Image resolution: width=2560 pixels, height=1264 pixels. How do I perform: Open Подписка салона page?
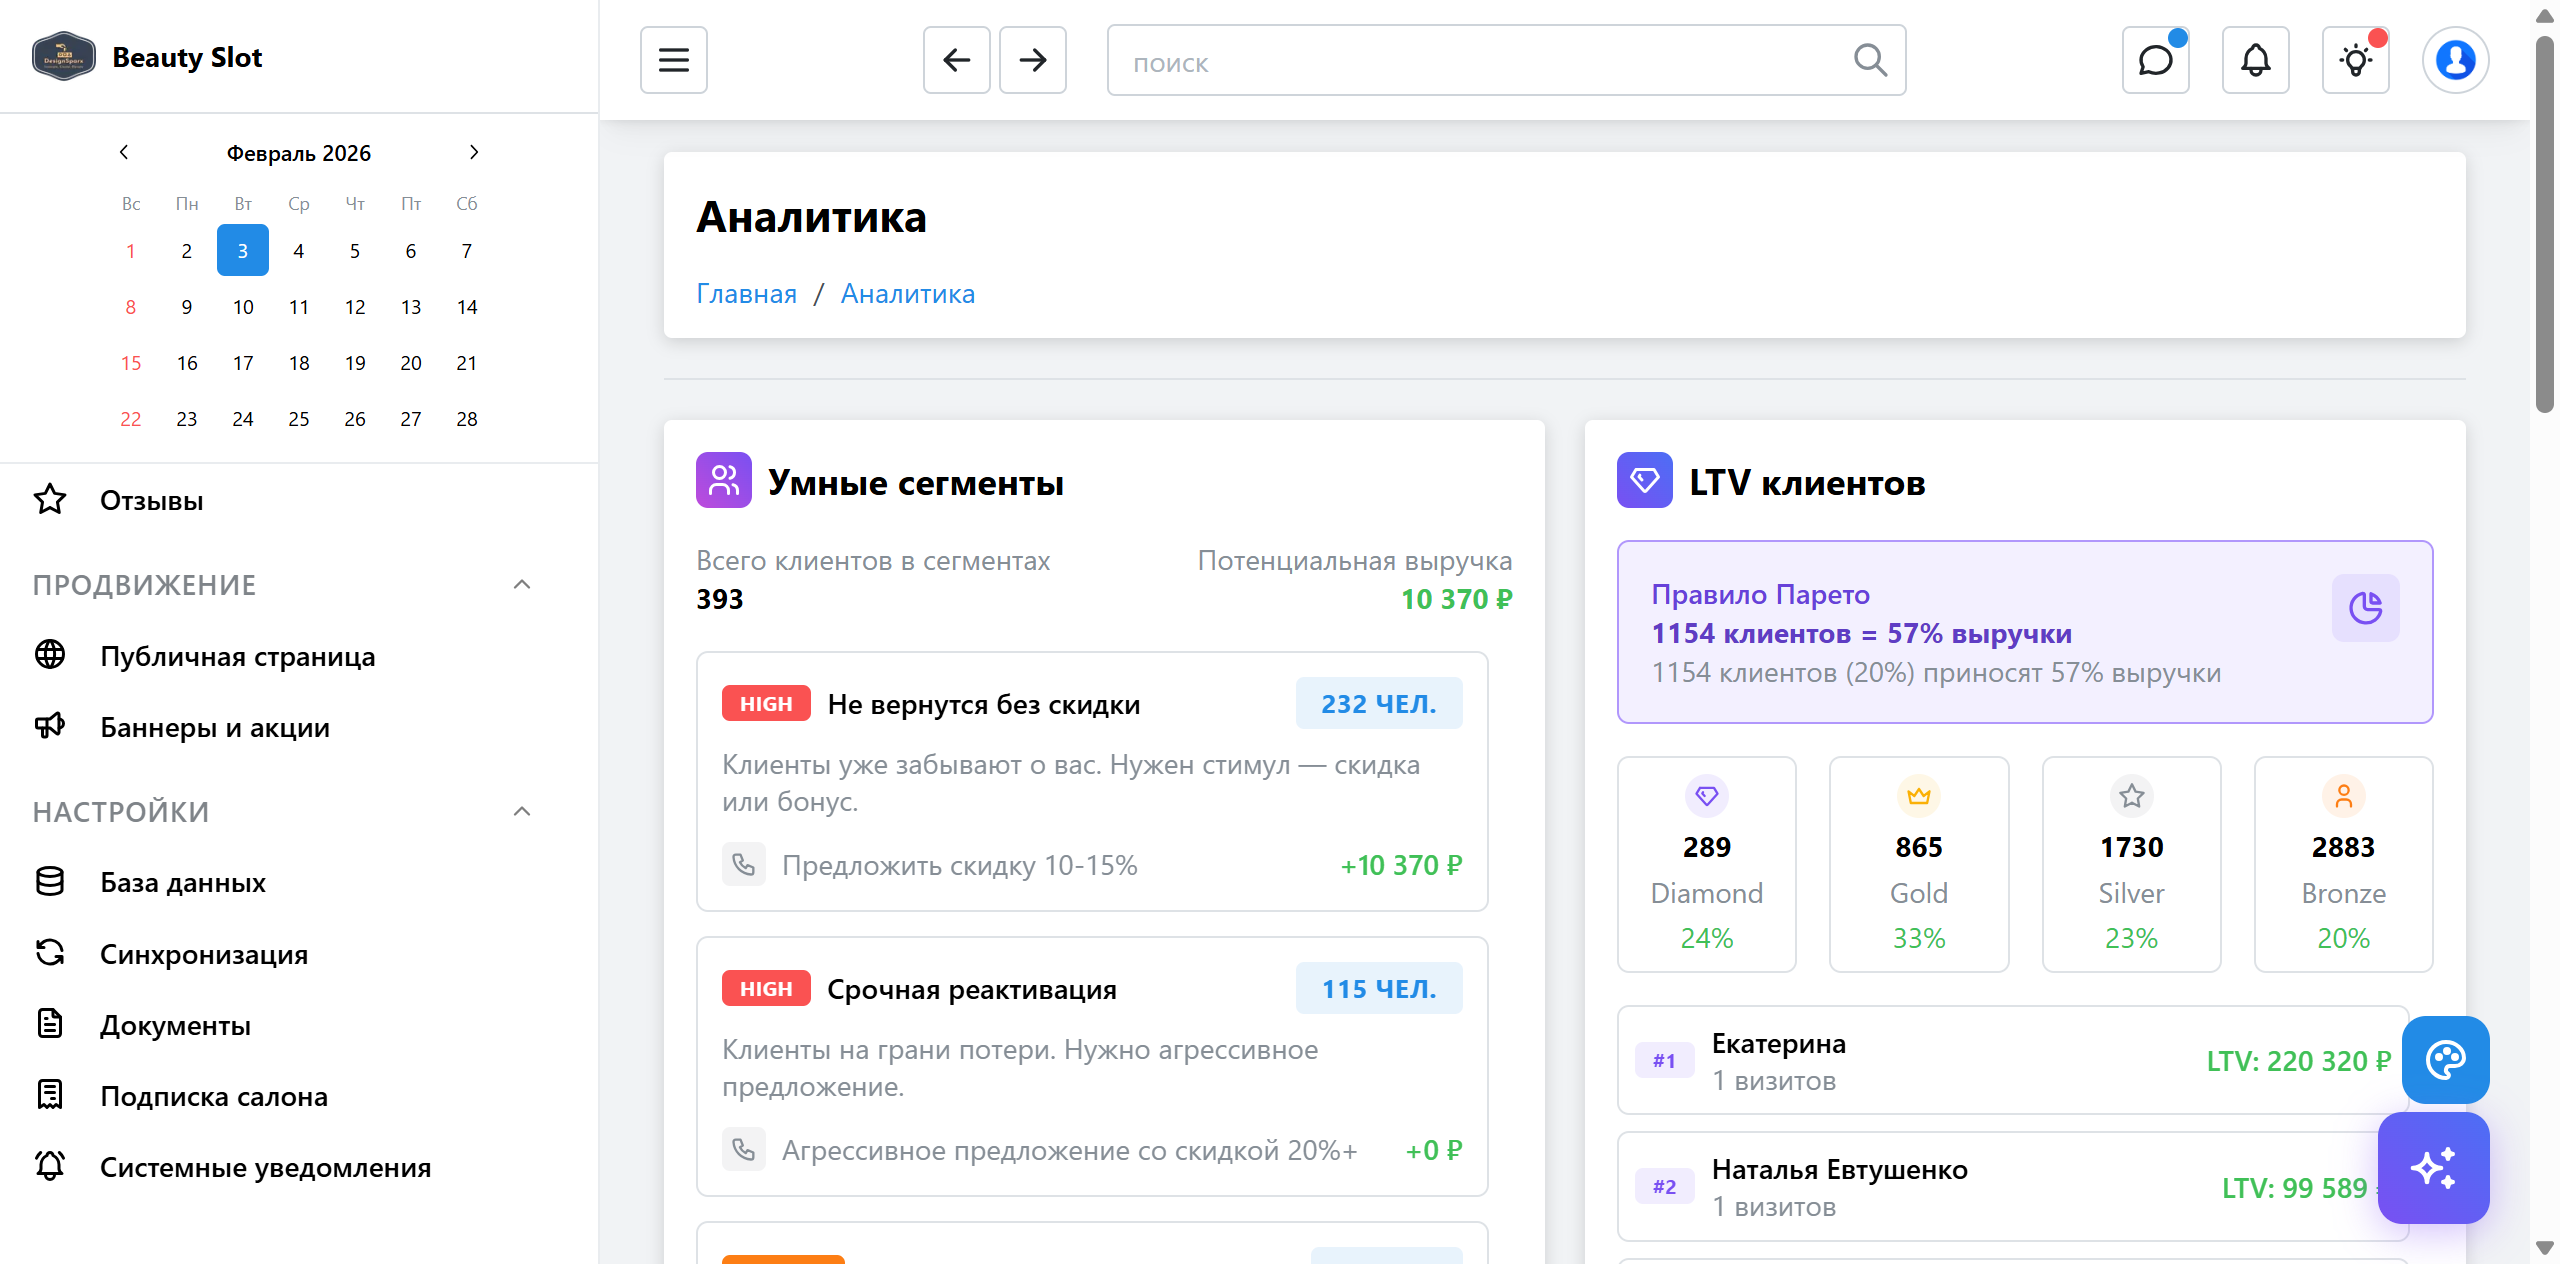click(213, 1096)
